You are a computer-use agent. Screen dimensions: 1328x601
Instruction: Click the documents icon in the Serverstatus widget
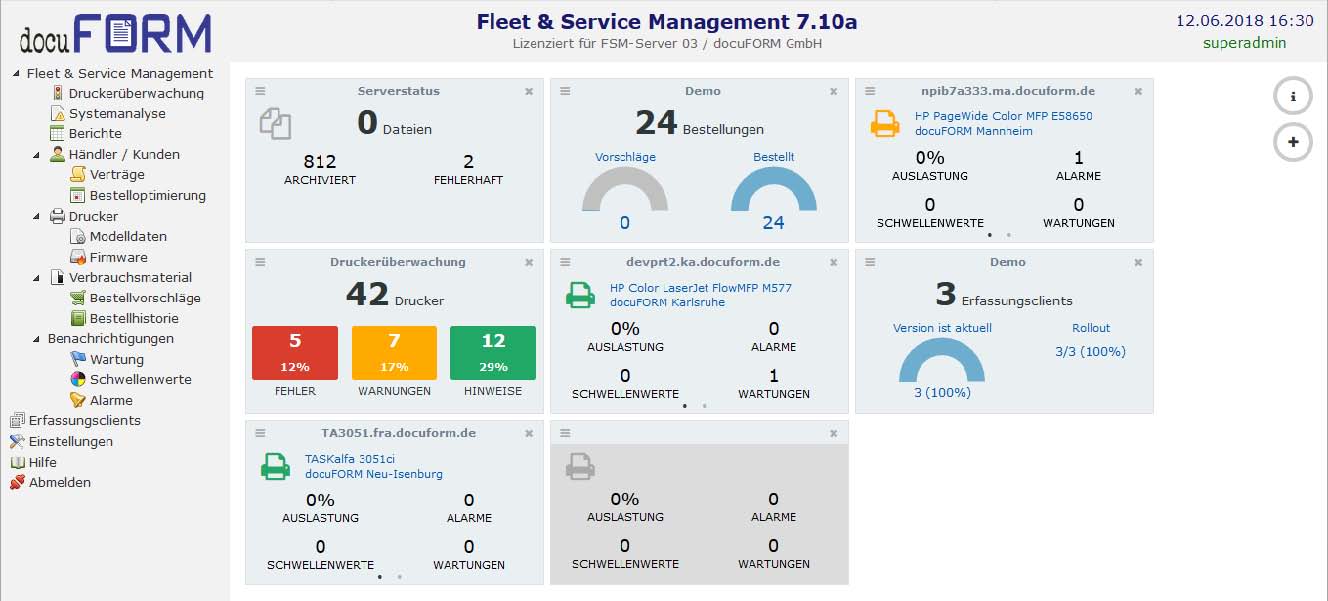point(276,123)
